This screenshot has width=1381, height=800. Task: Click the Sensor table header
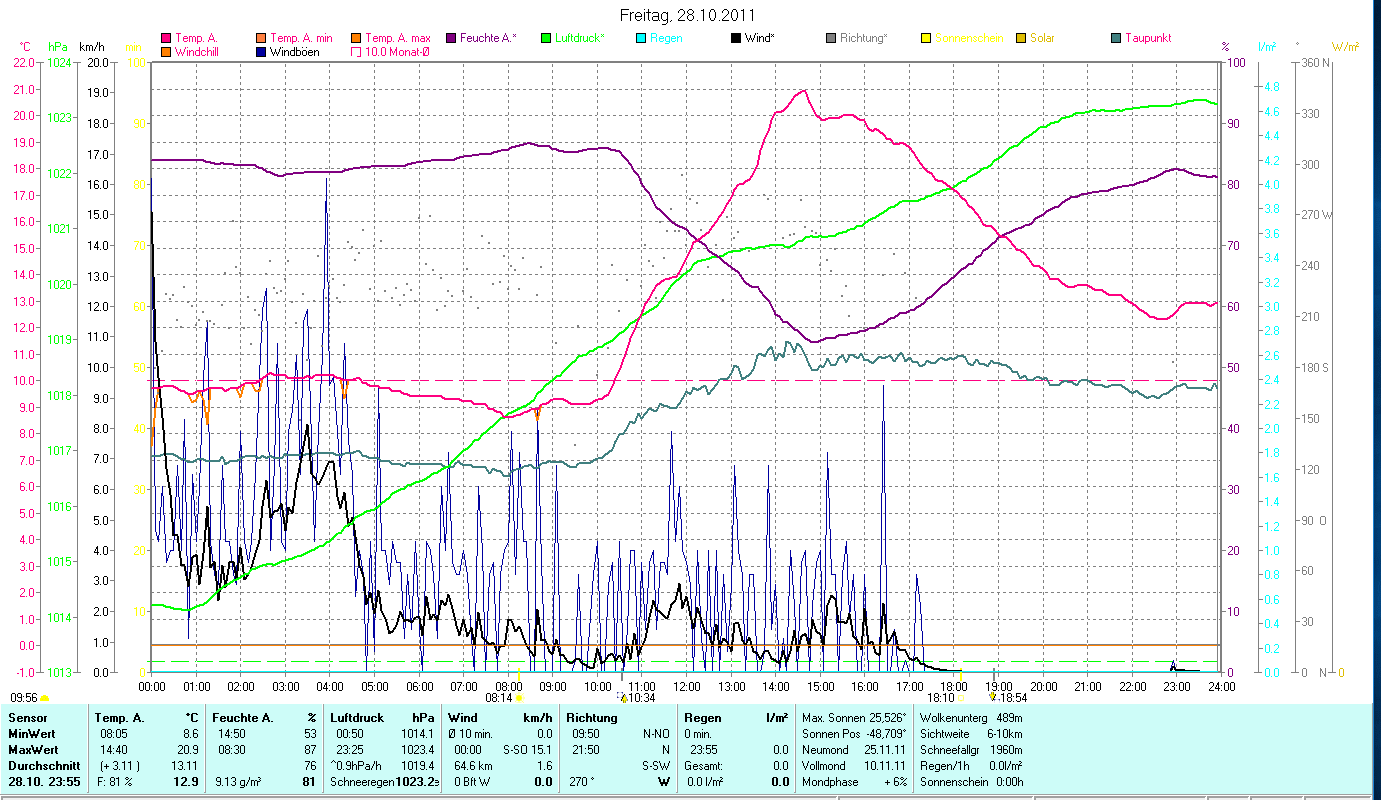[x=26, y=718]
